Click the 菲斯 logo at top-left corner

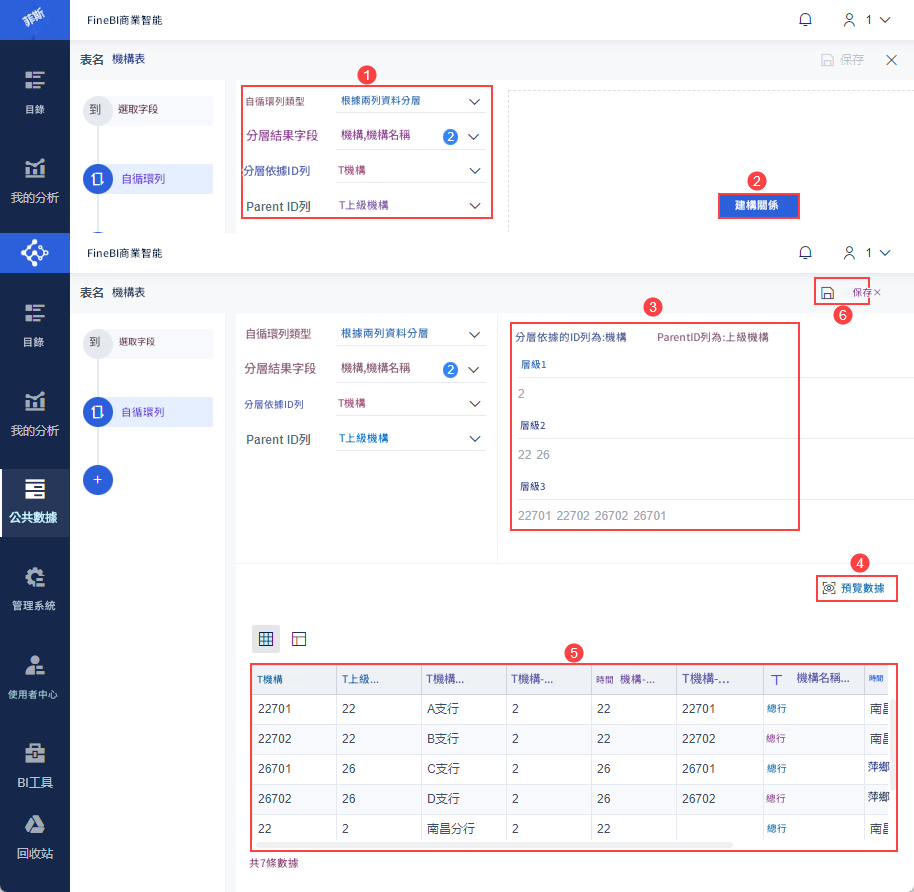pyautogui.click(x=34, y=20)
